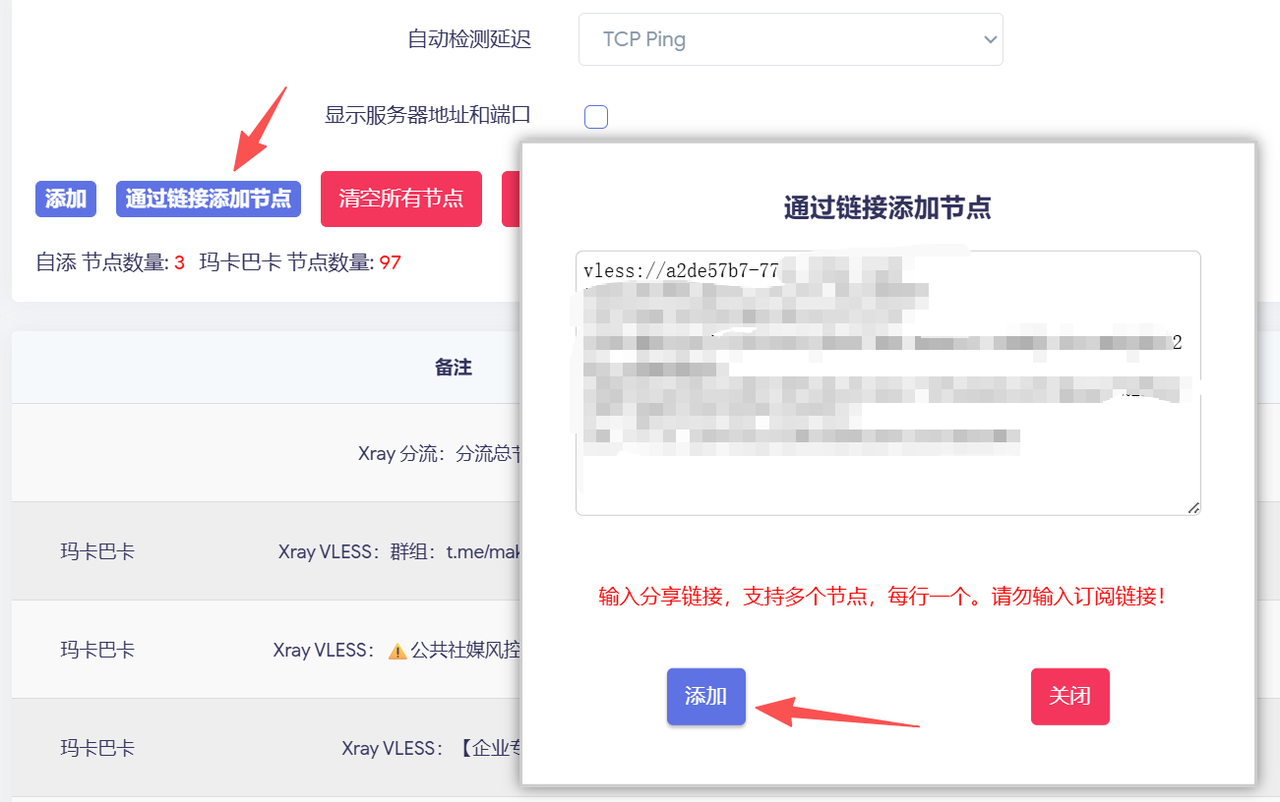Select the Xray VLESS 群组 t.me row
This screenshot has width=1280, height=802.
[400, 551]
